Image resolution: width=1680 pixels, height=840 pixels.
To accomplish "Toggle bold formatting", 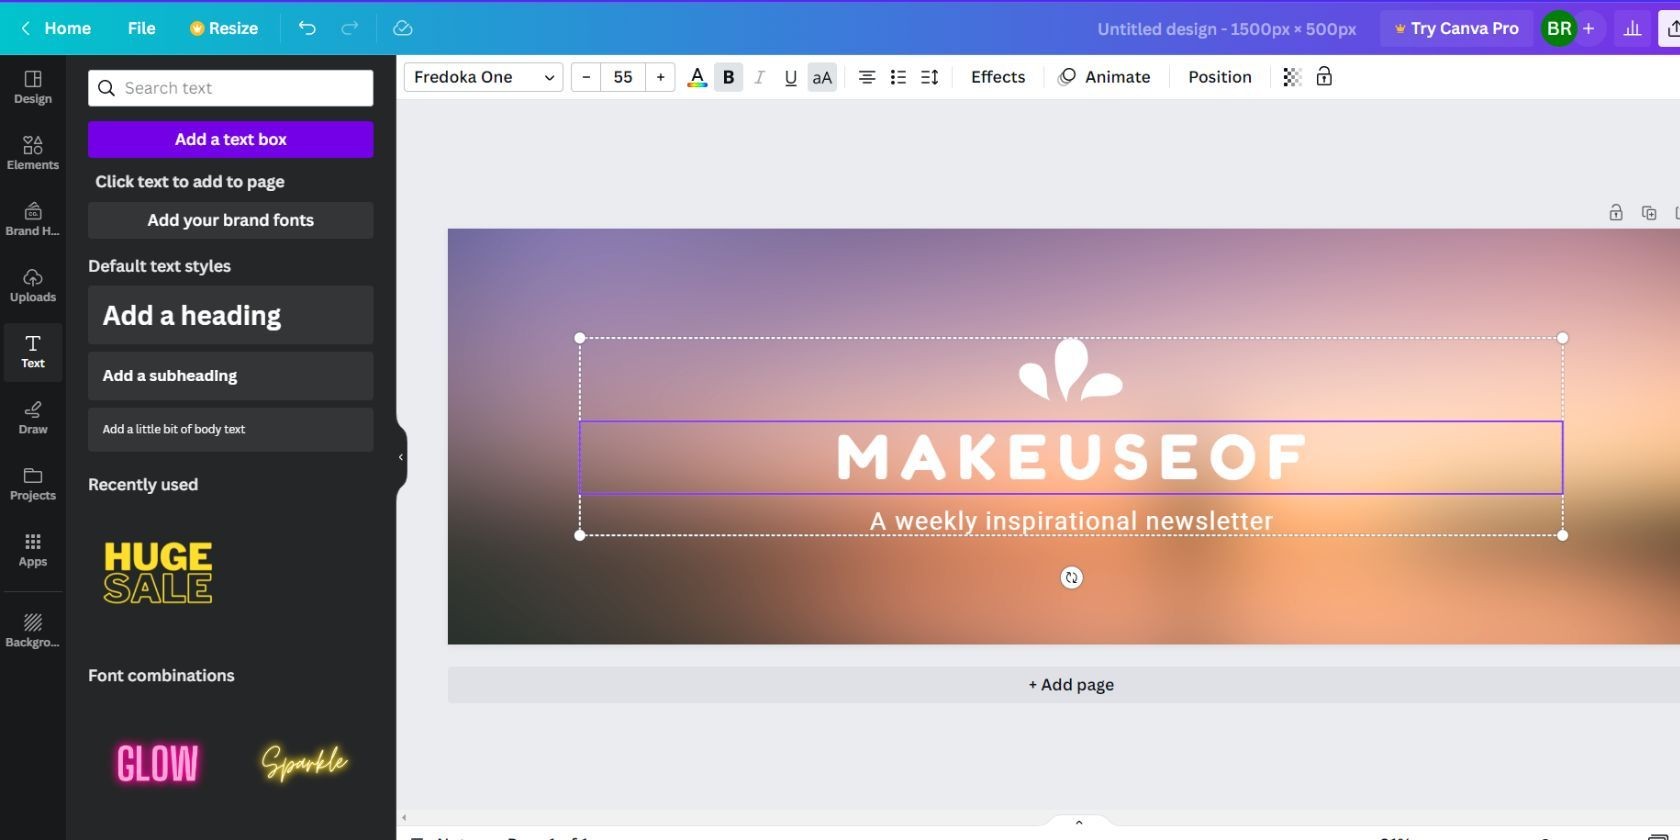I will [x=728, y=77].
